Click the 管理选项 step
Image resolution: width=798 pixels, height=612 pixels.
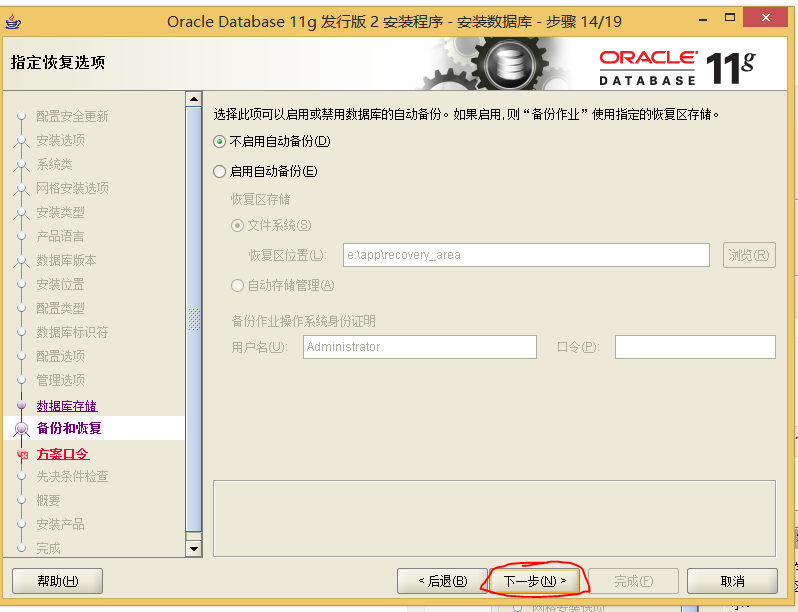coord(60,380)
